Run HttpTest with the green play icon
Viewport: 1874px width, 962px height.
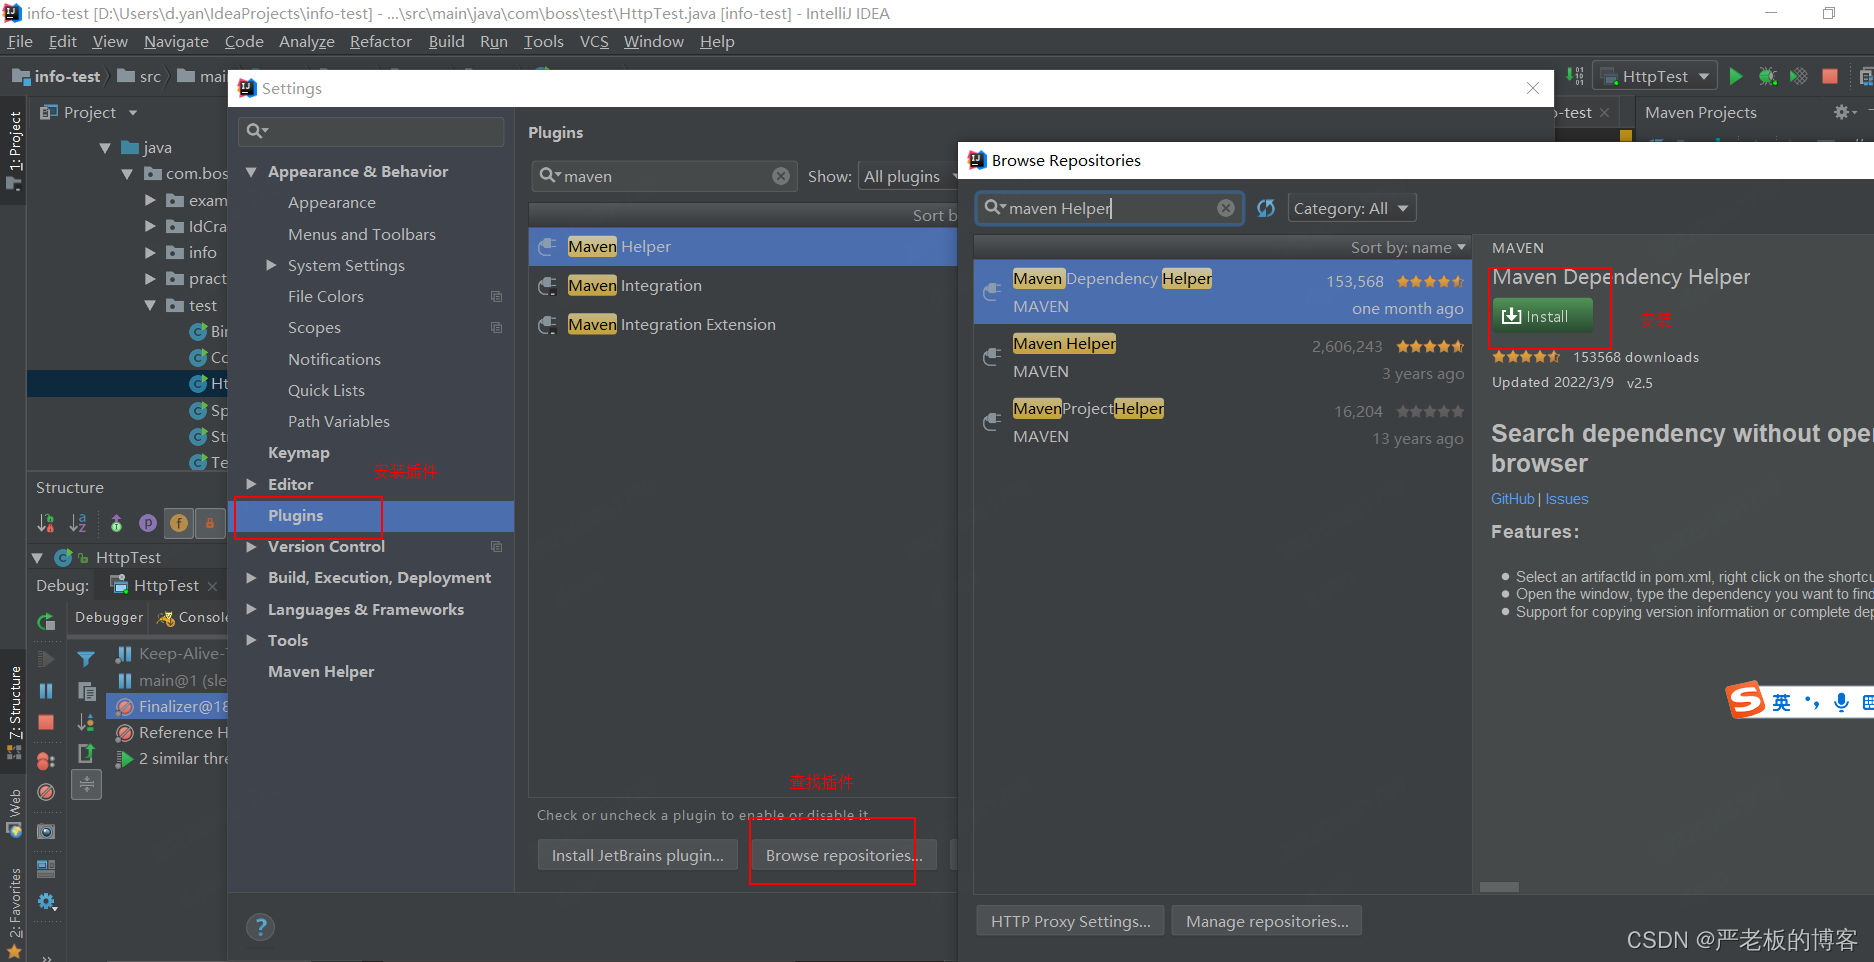(1736, 76)
